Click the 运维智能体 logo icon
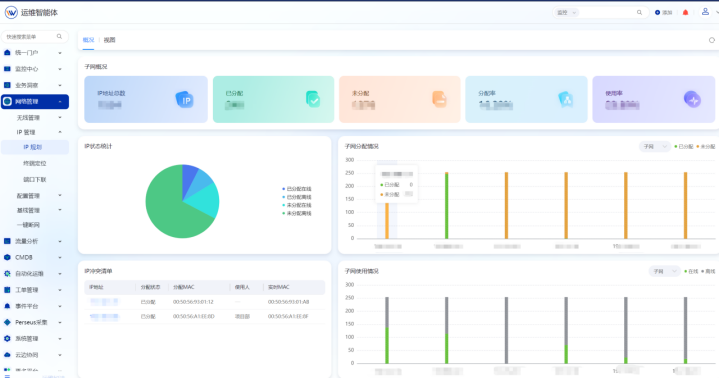This screenshot has width=720, height=378. point(11,12)
